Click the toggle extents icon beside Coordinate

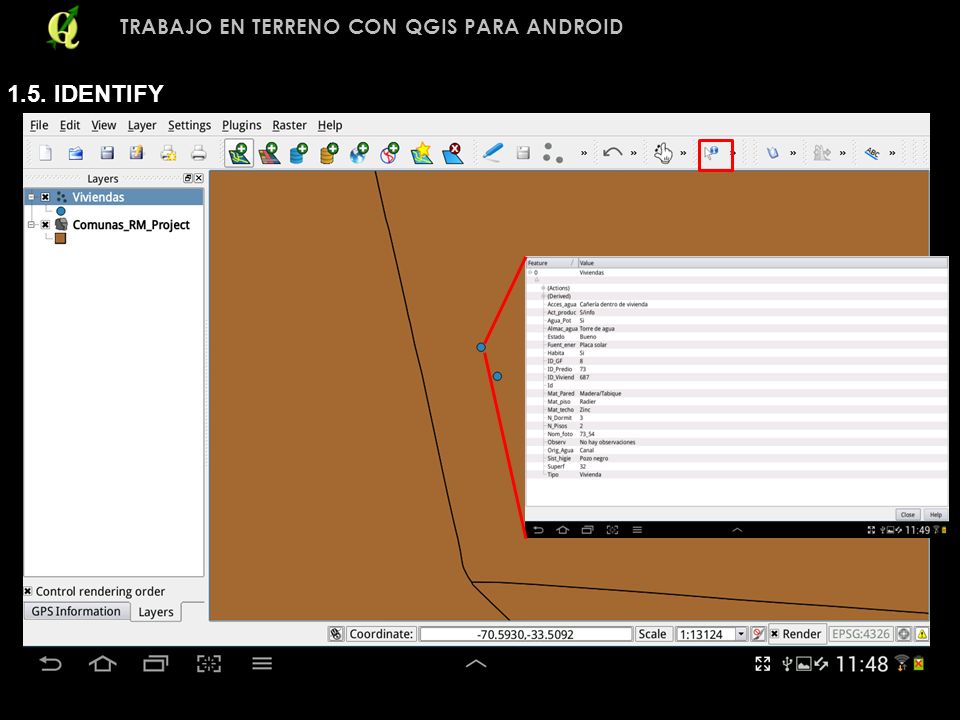click(336, 634)
